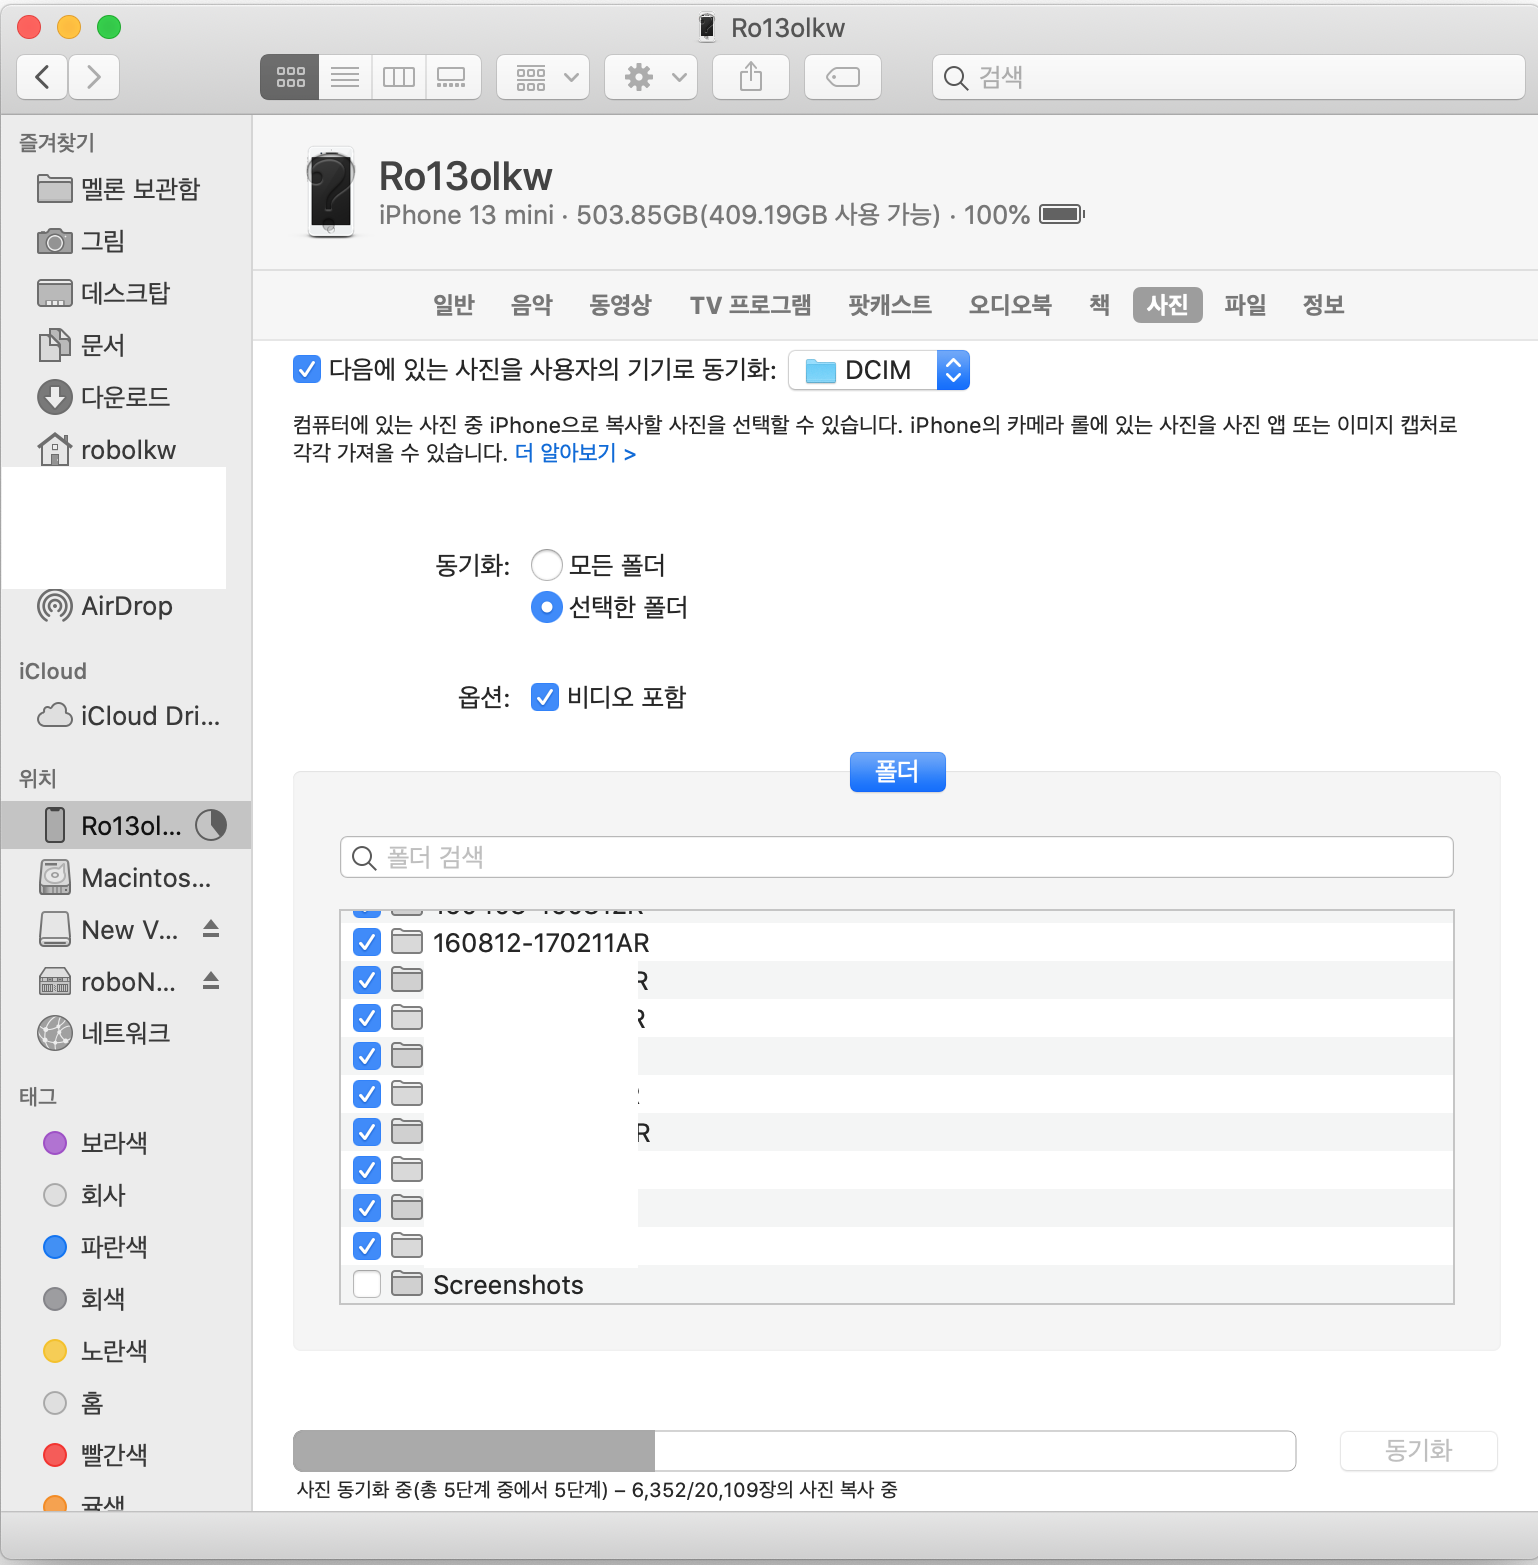Viewport: 1538px width, 1565px height.
Task: Click sync progress pie icon beside Ro13ol...
Action: click(x=211, y=825)
